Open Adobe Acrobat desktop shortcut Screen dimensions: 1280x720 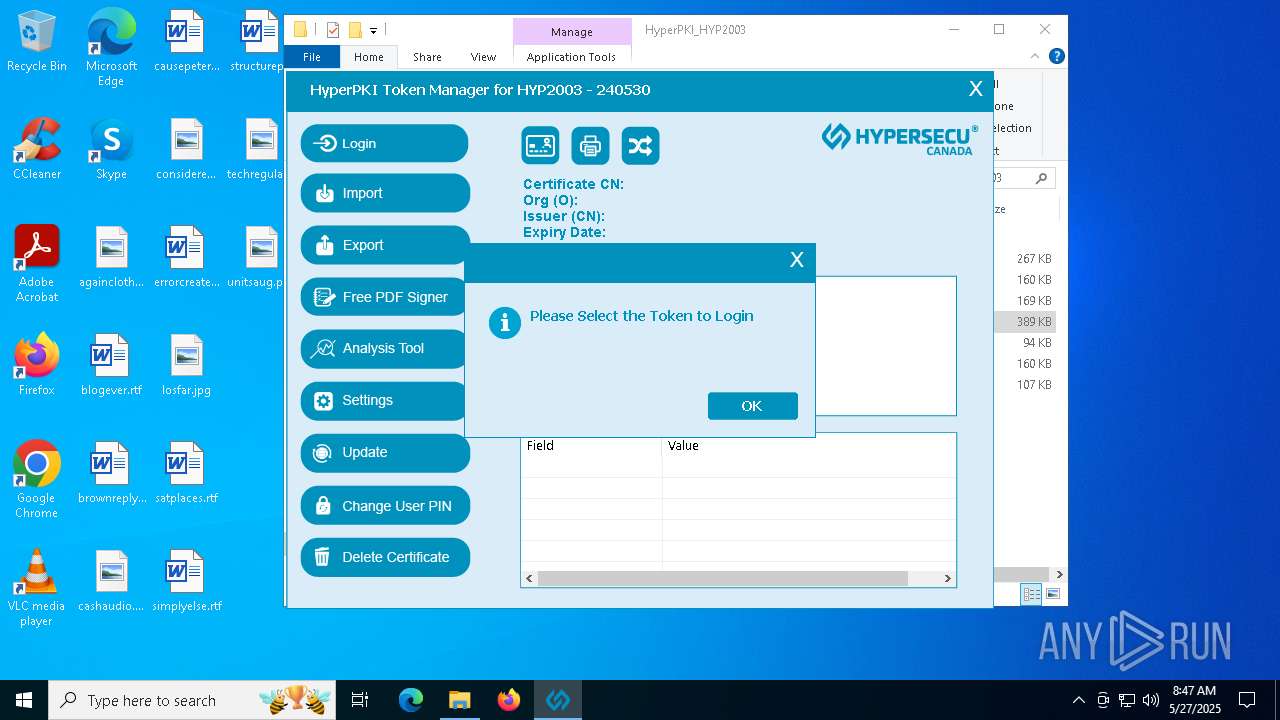pyautogui.click(x=37, y=264)
